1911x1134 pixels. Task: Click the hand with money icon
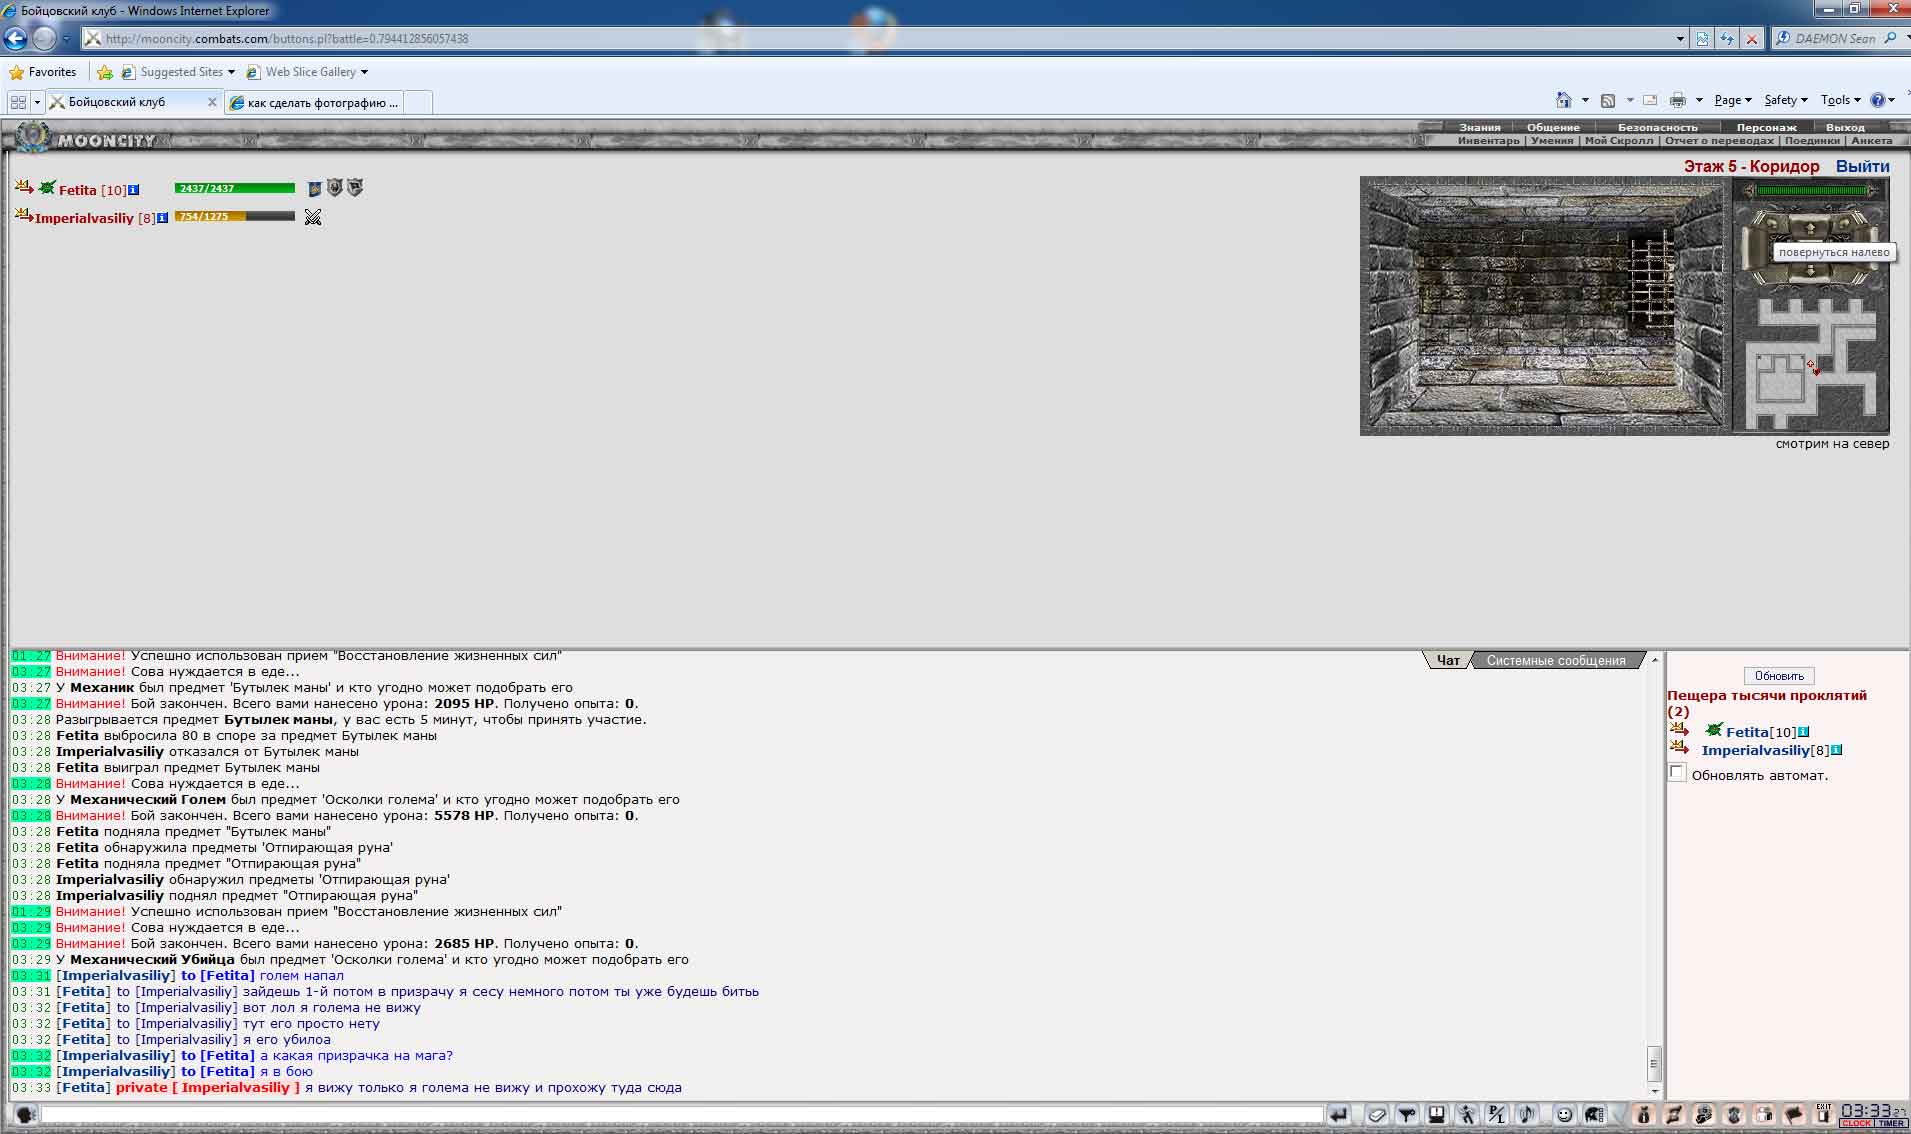1704,1115
